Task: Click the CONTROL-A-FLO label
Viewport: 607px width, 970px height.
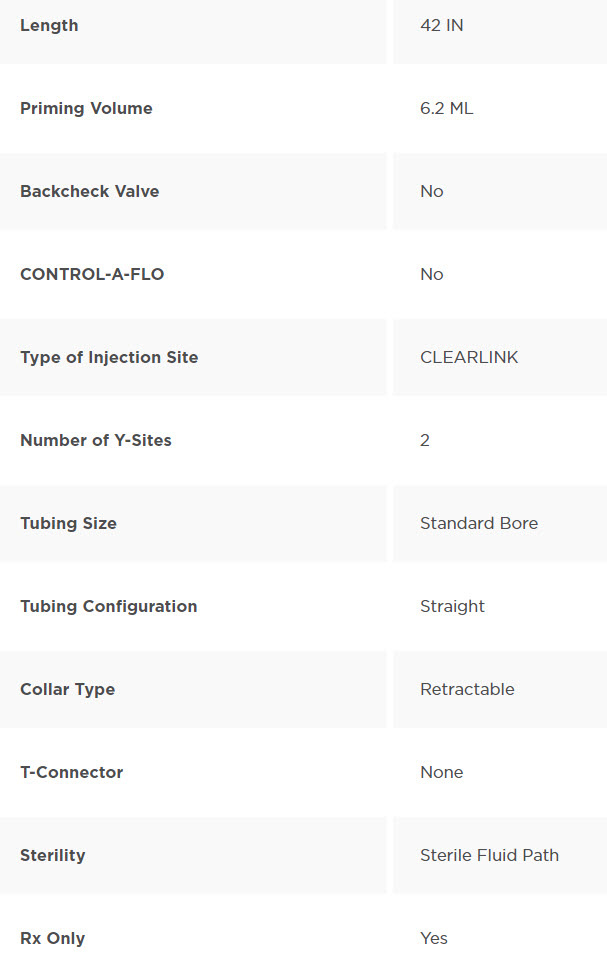Action: (92, 274)
